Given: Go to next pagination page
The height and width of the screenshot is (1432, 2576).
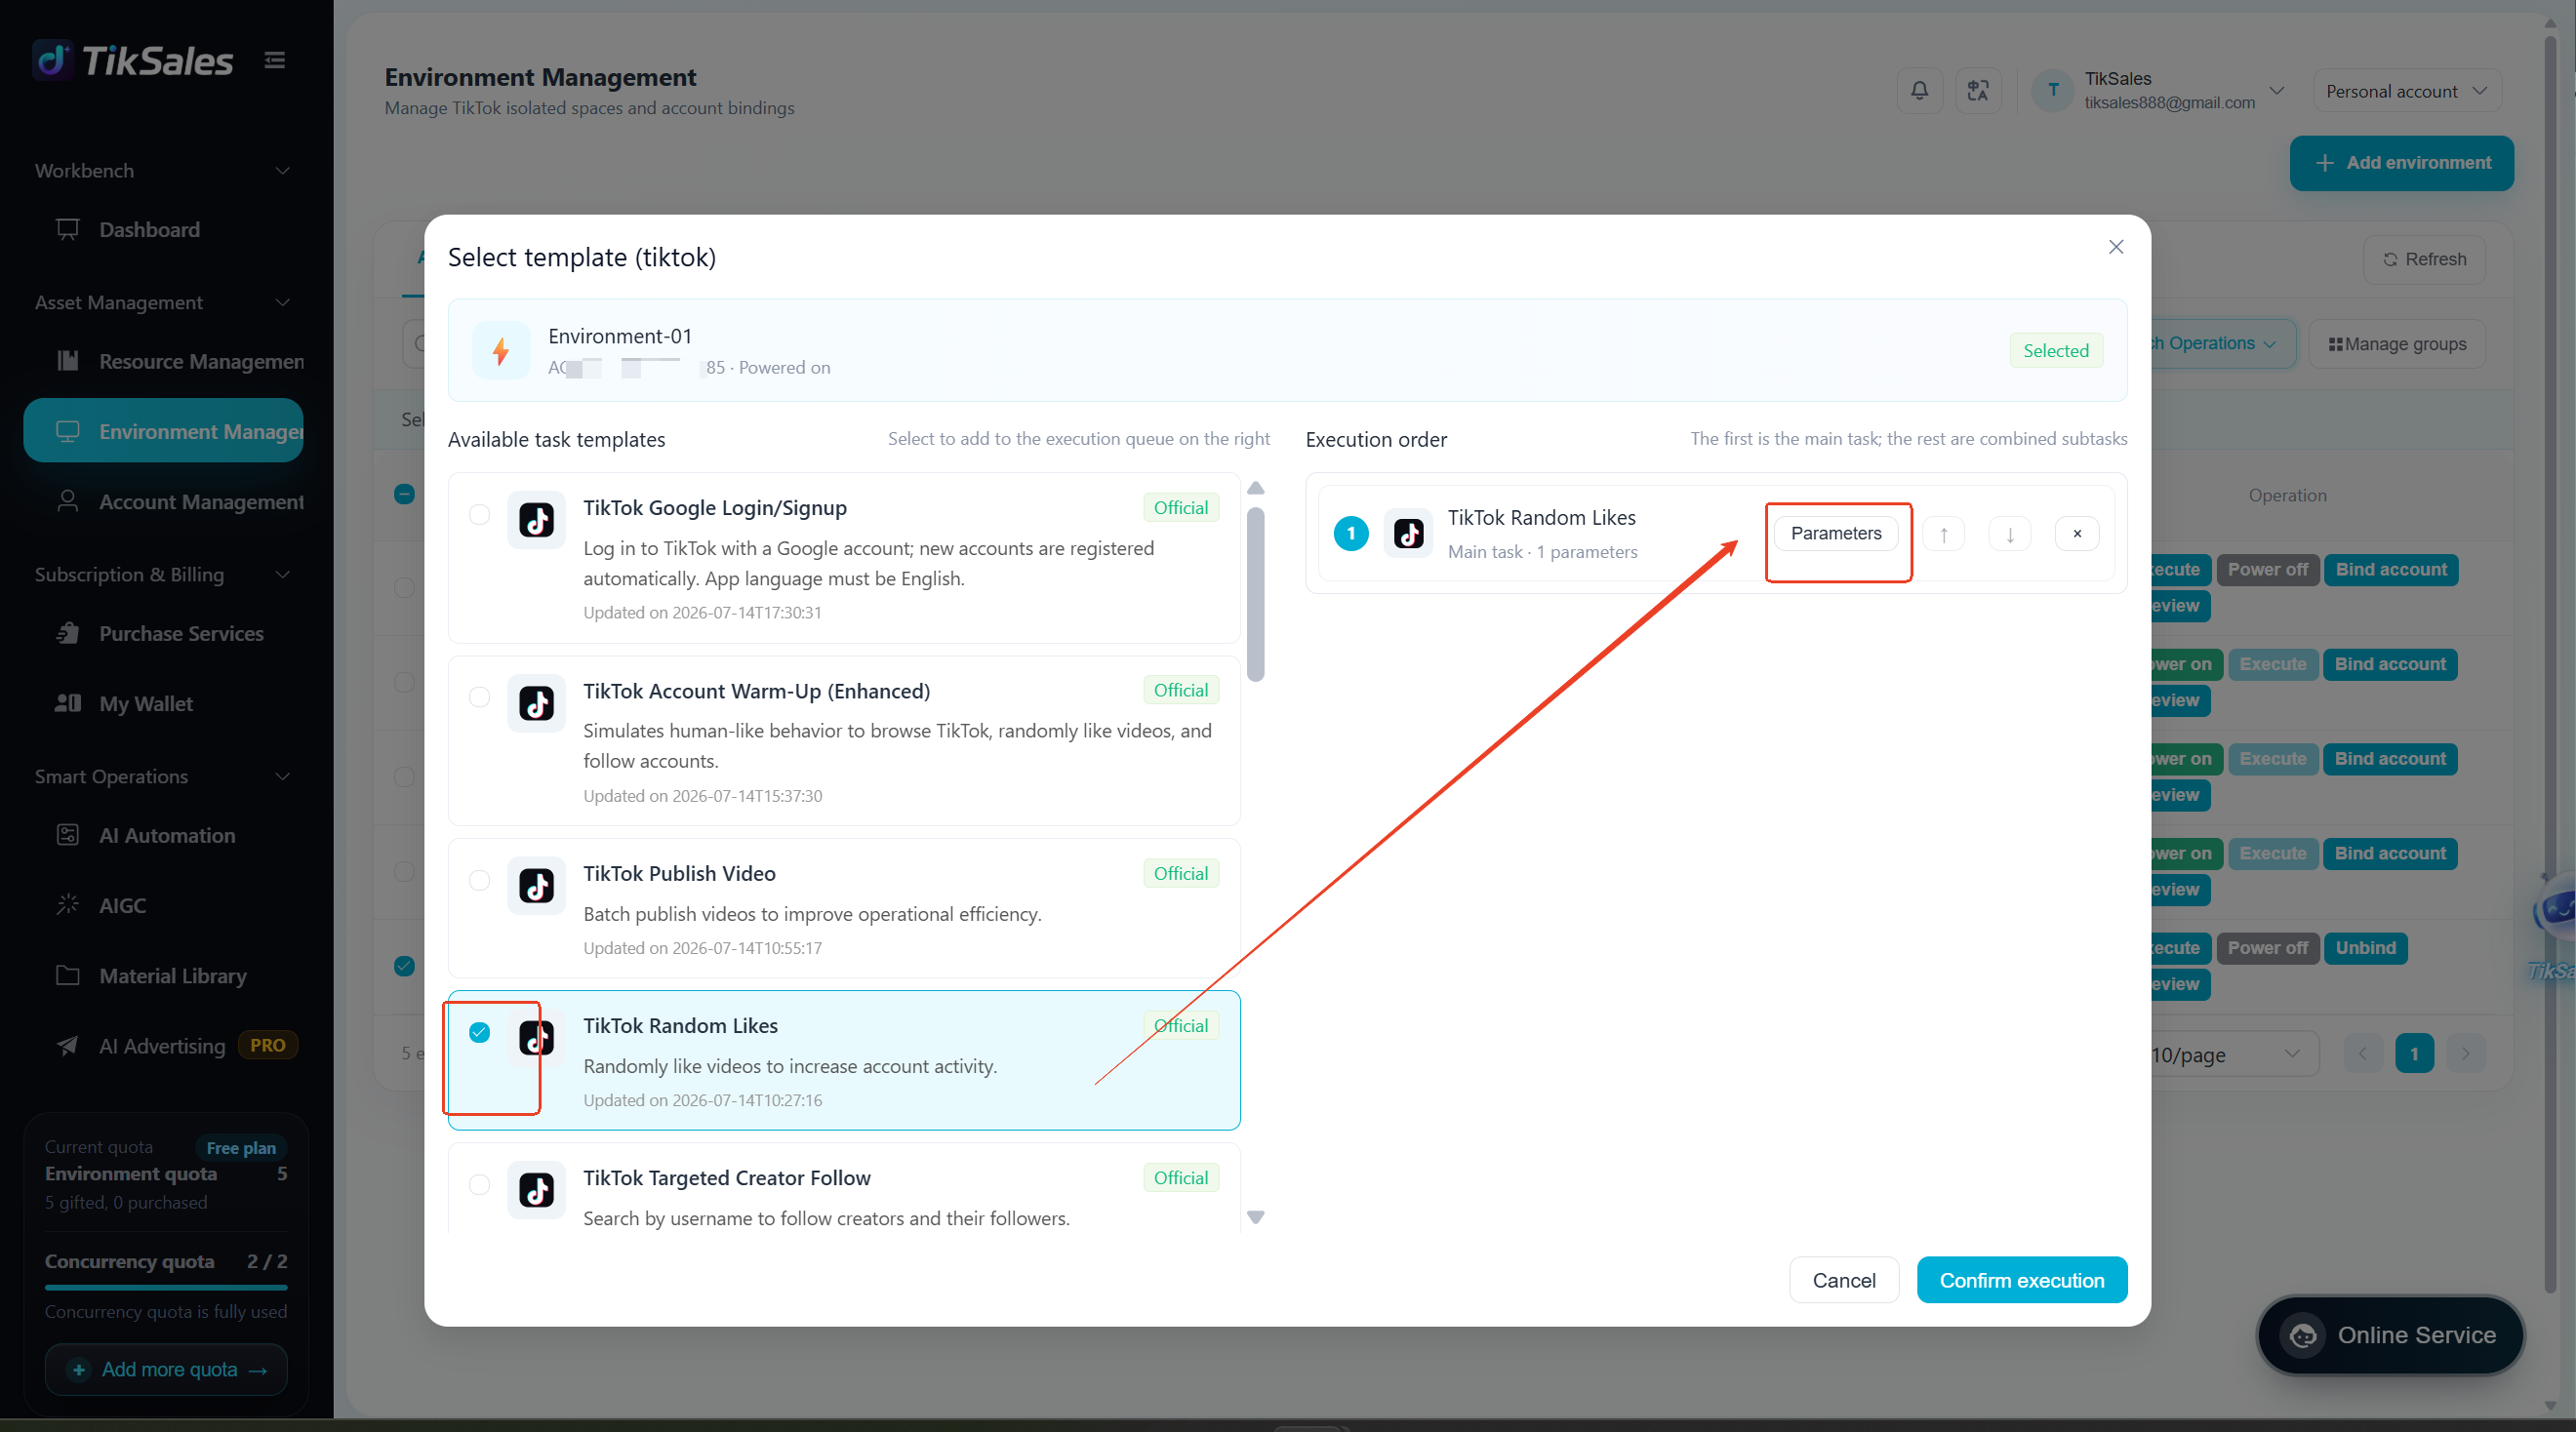Looking at the screenshot, I should 2465,1054.
